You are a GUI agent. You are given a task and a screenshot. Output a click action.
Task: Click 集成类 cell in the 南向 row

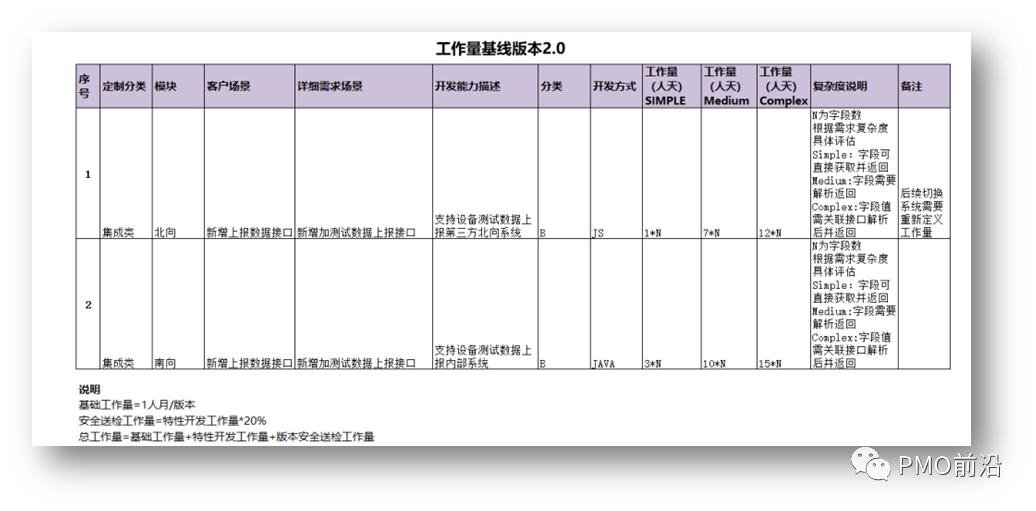[x=126, y=304]
